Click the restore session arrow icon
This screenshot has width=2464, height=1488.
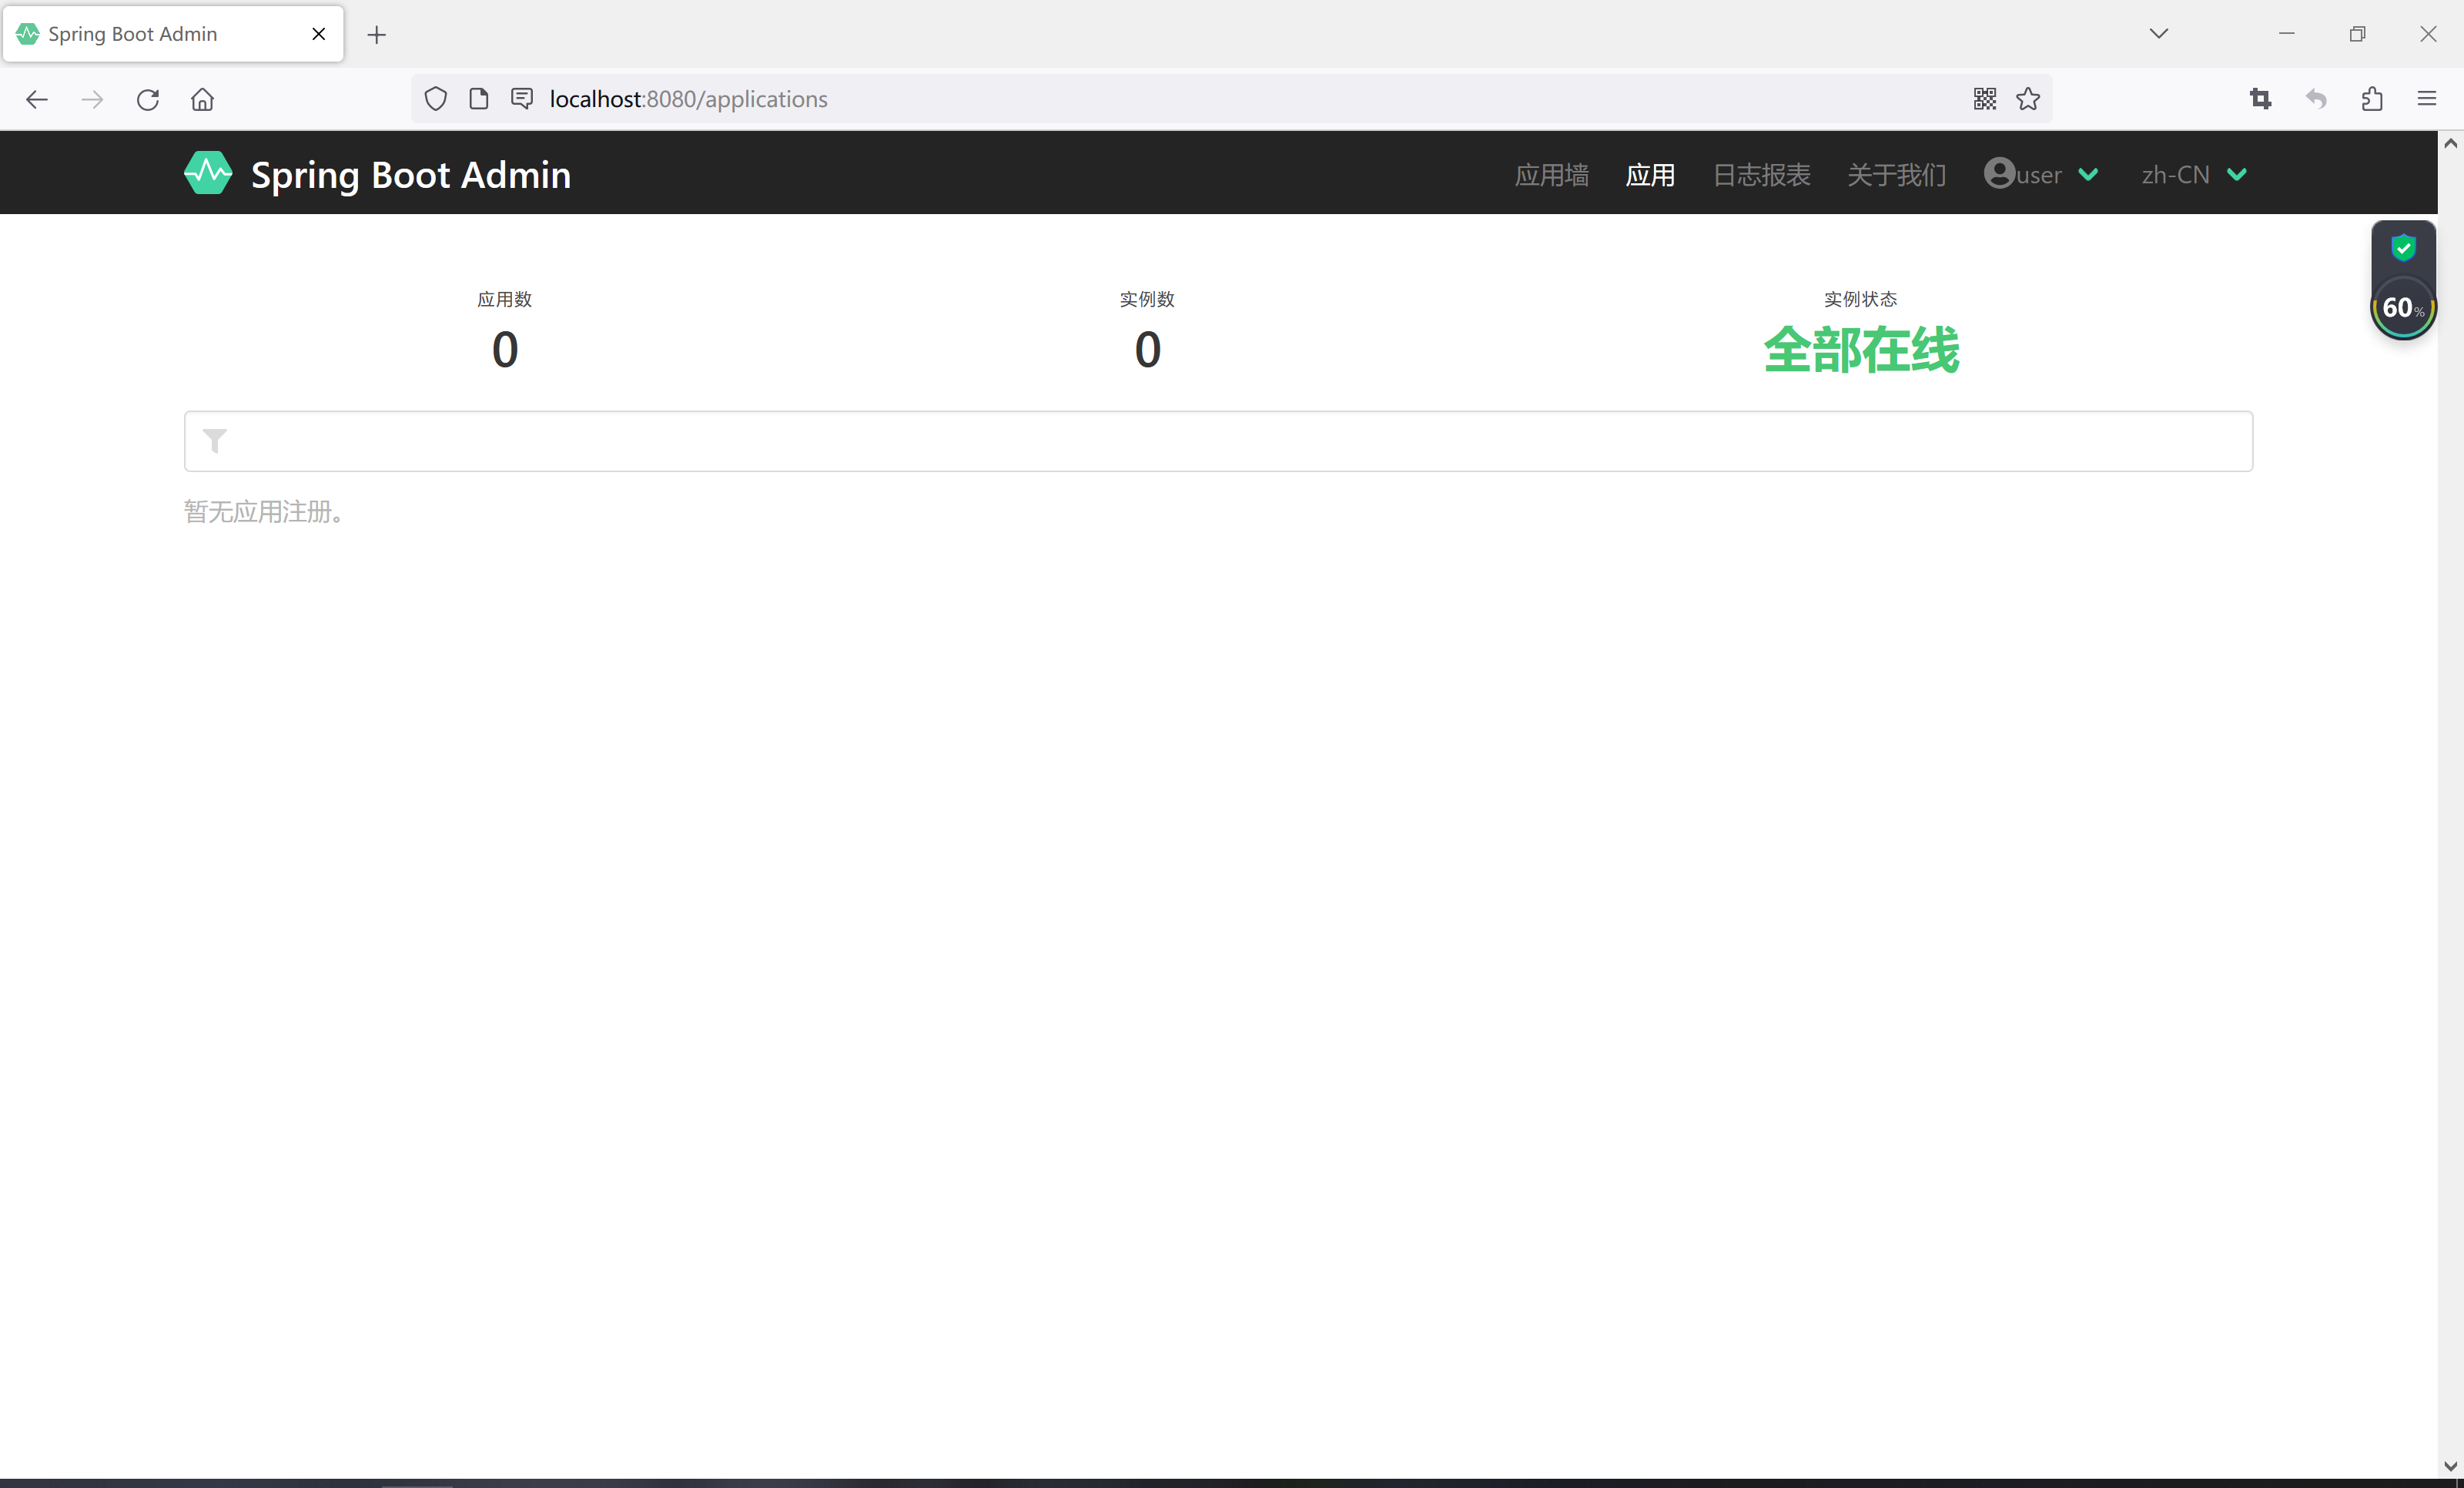[2316, 98]
